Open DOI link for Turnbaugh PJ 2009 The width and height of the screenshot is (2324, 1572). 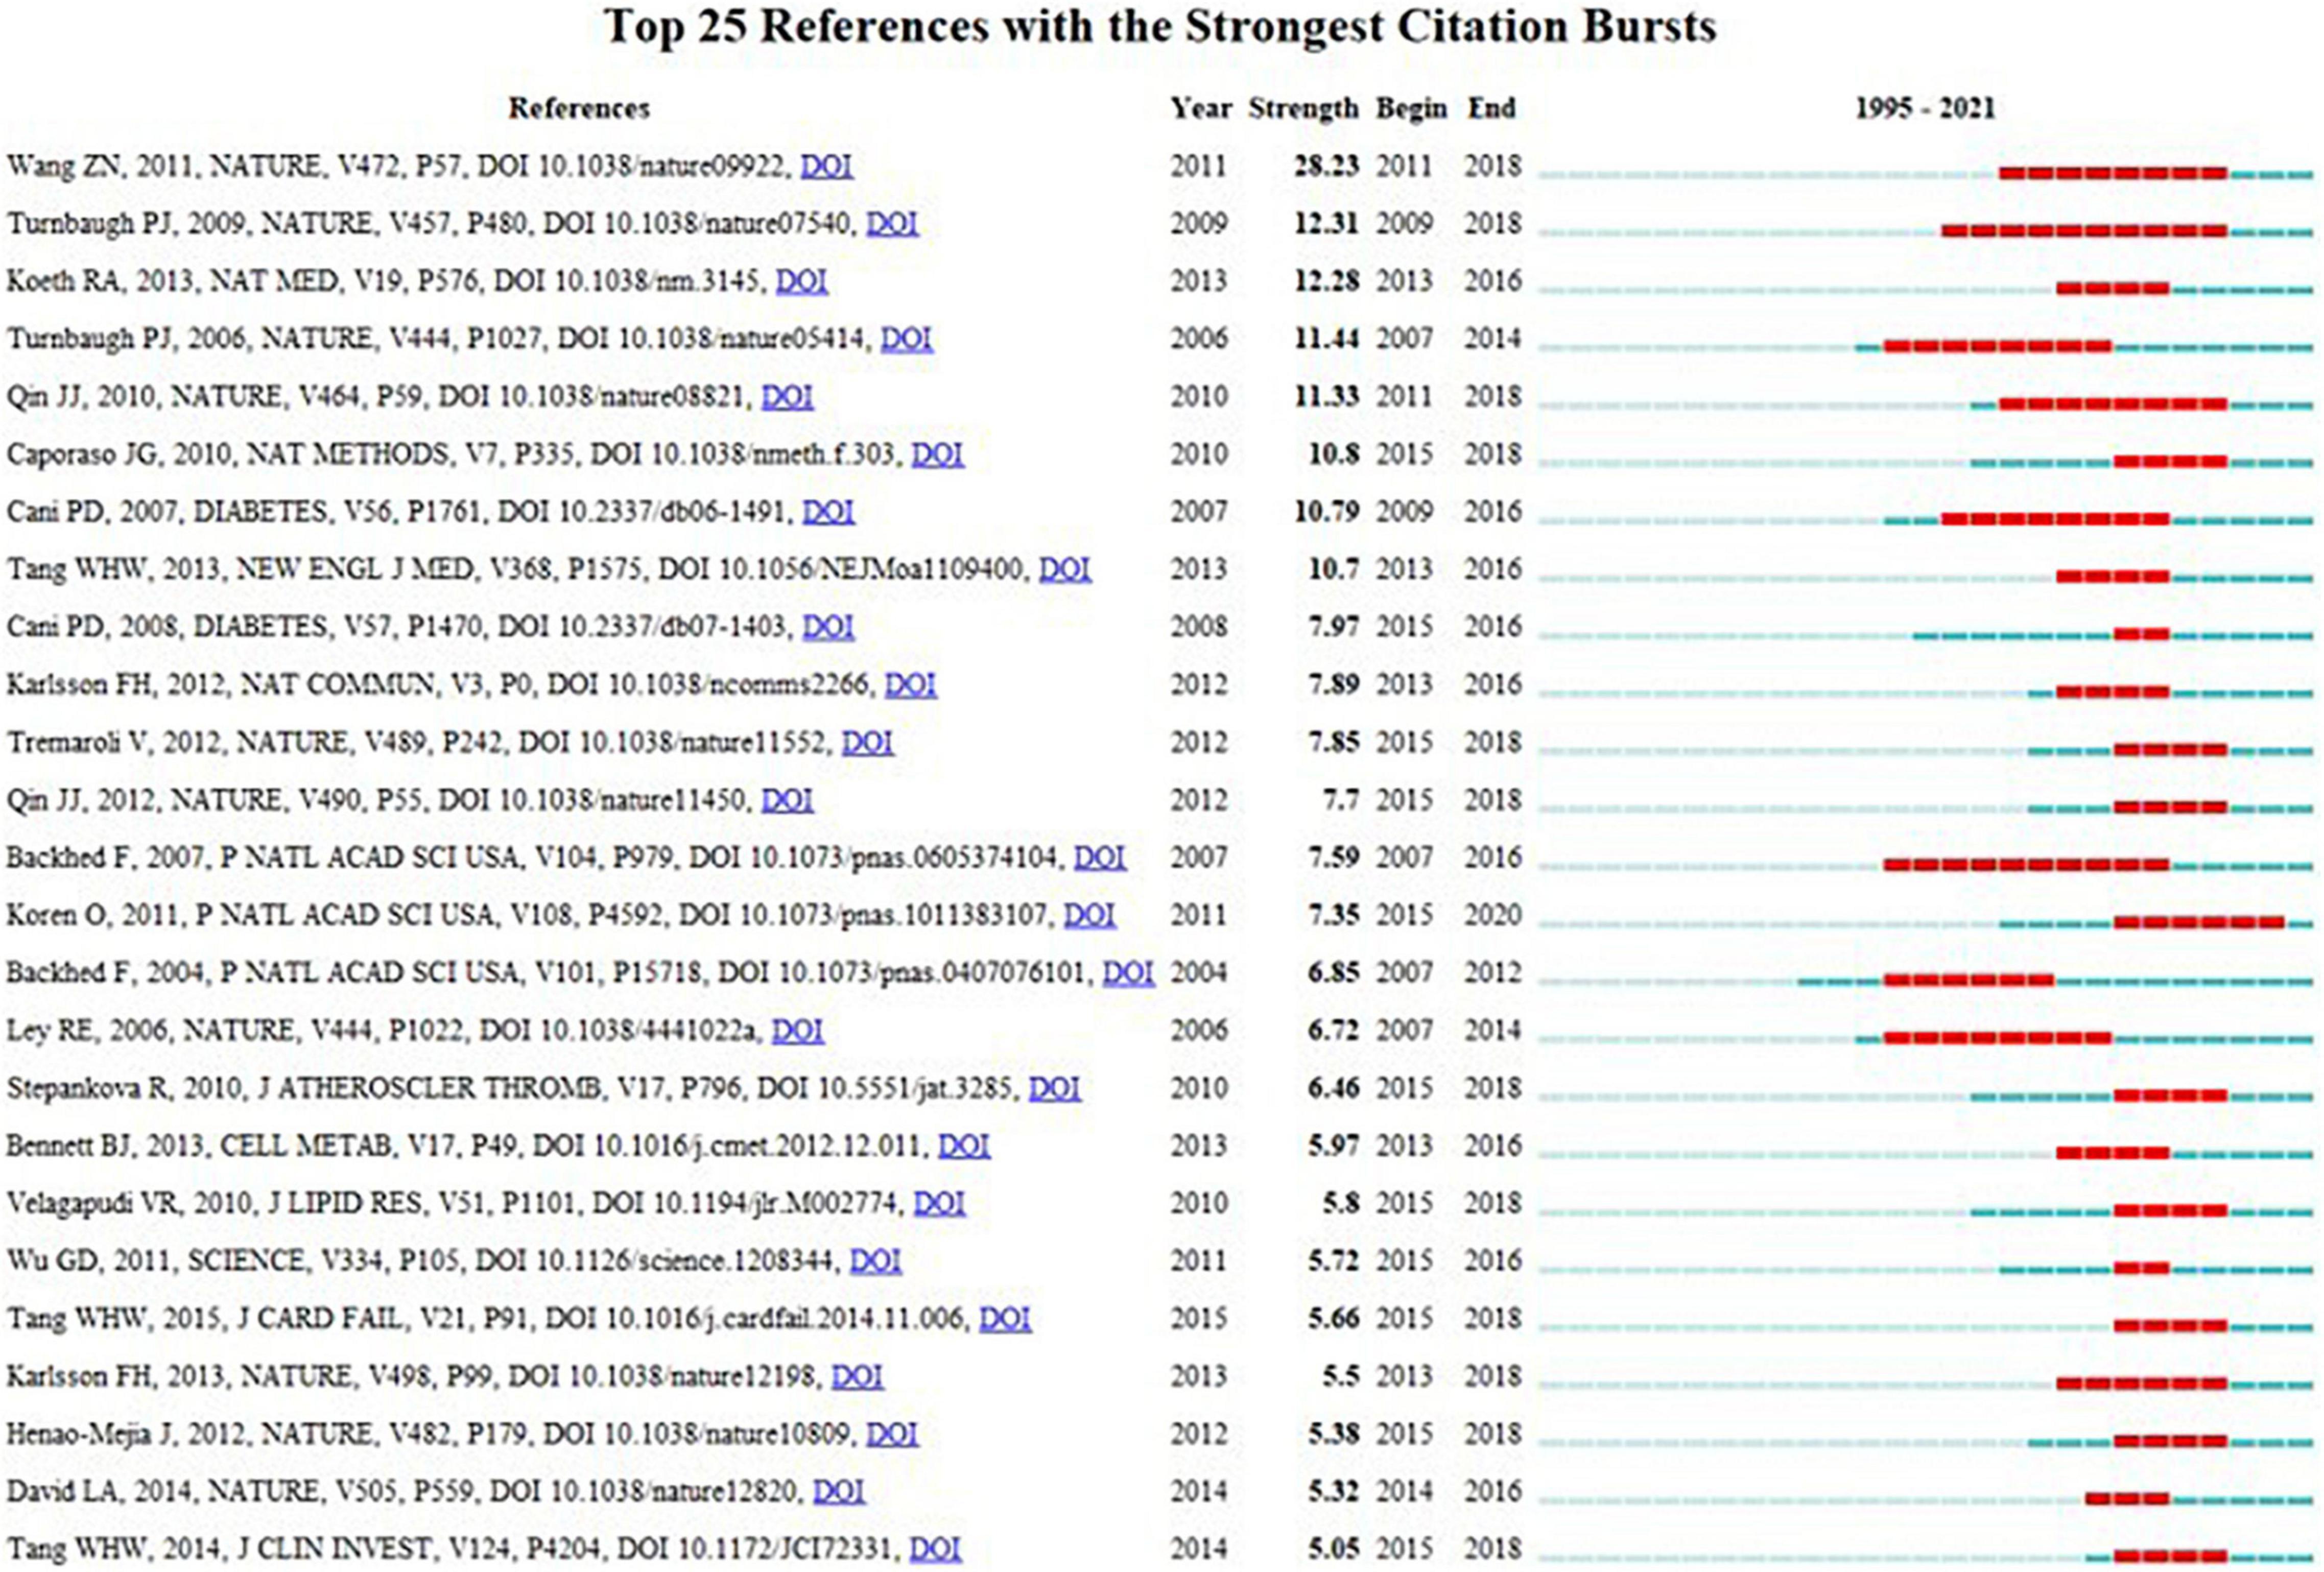tap(892, 223)
